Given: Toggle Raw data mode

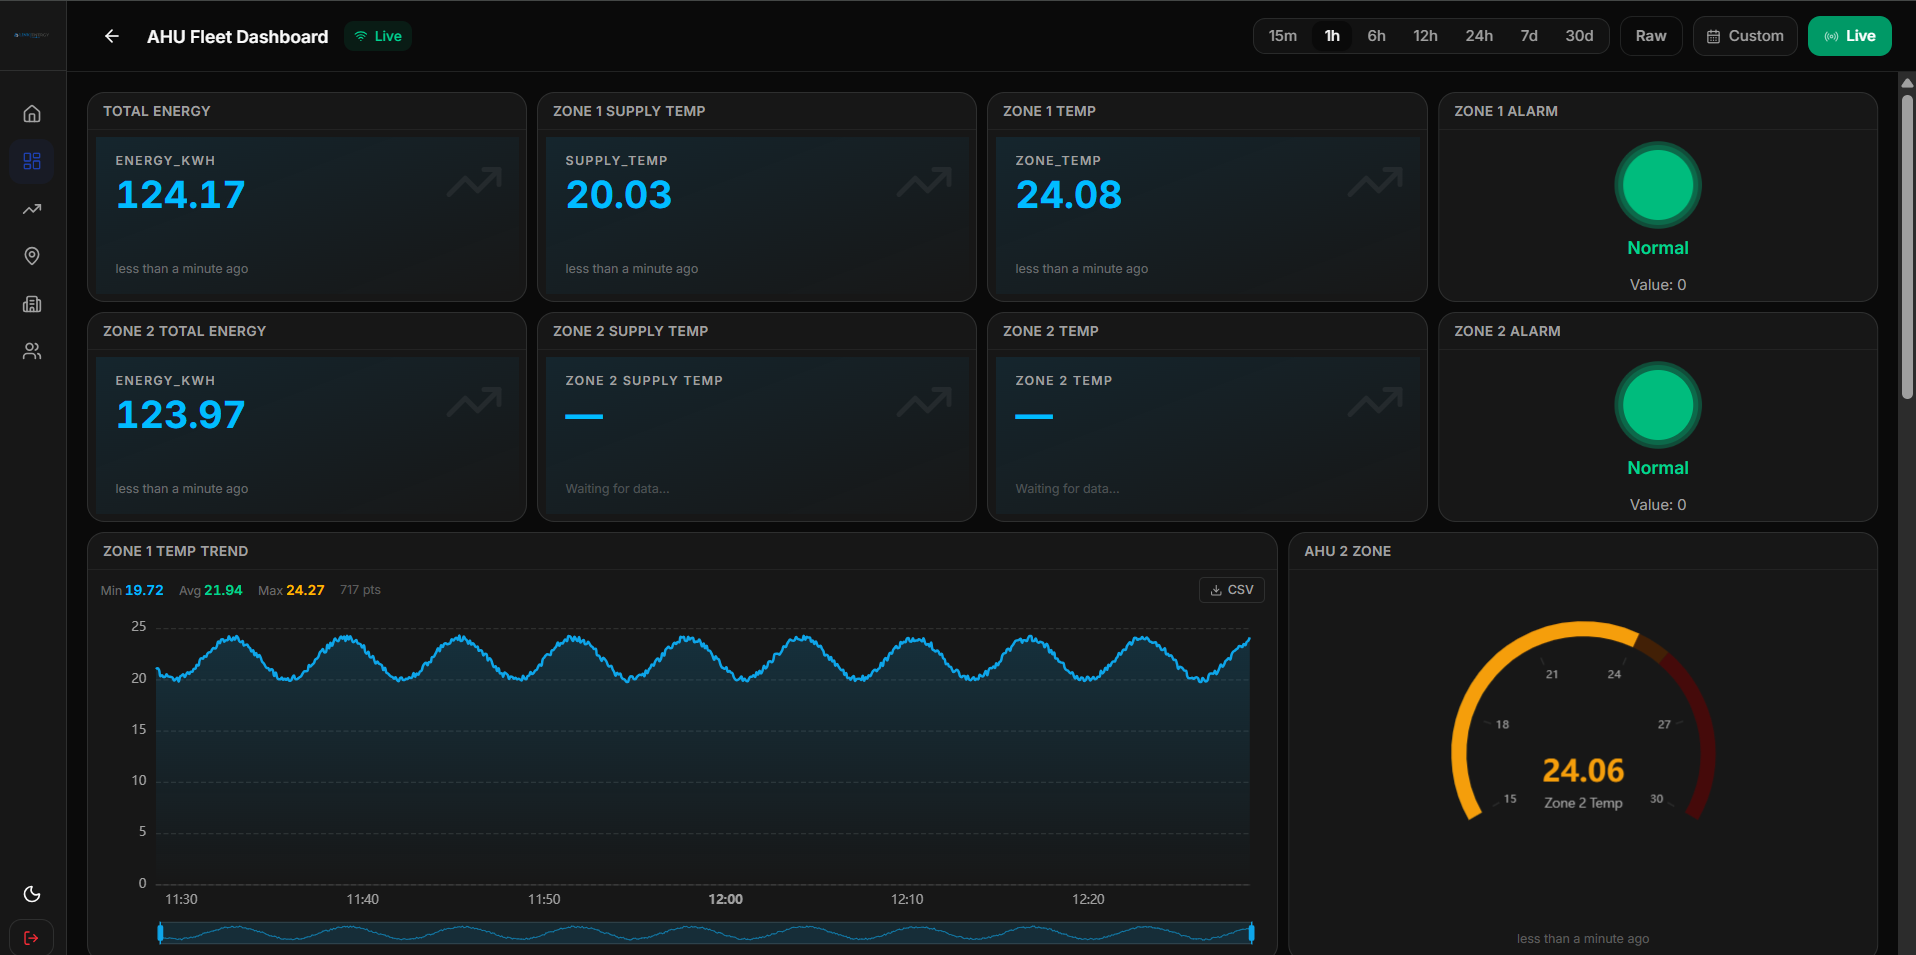Looking at the screenshot, I should 1651,36.
